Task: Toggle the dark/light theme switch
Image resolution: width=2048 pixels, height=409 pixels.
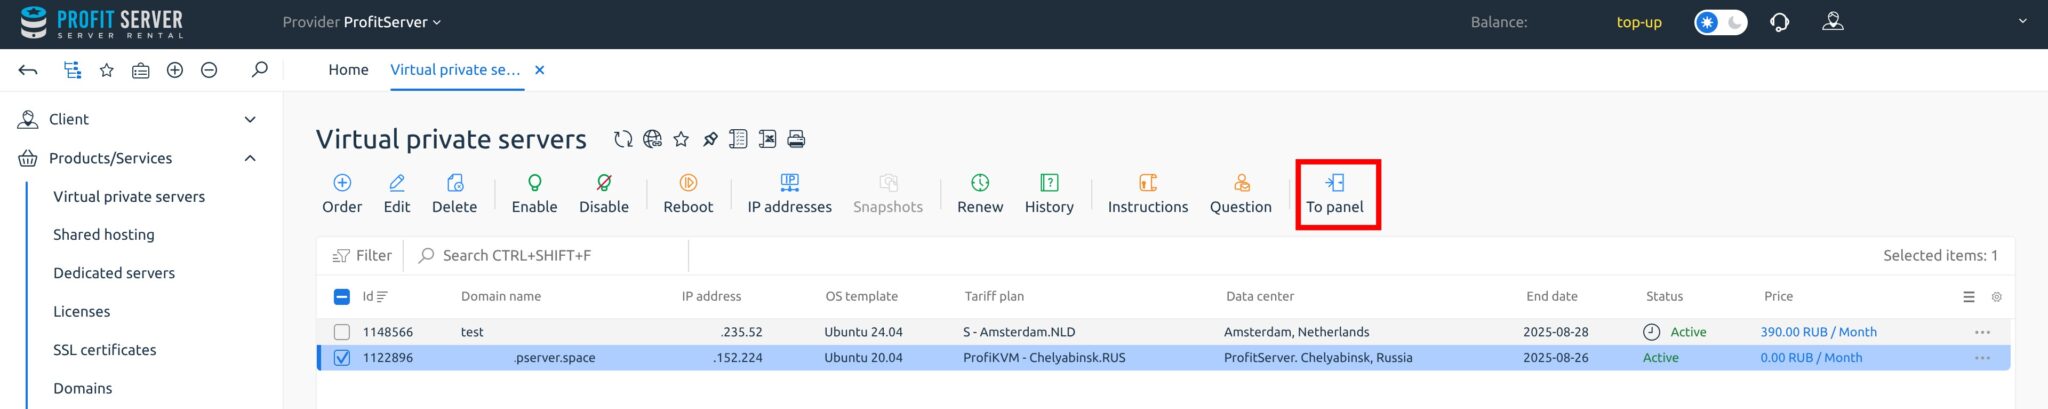Action: 1720,22
